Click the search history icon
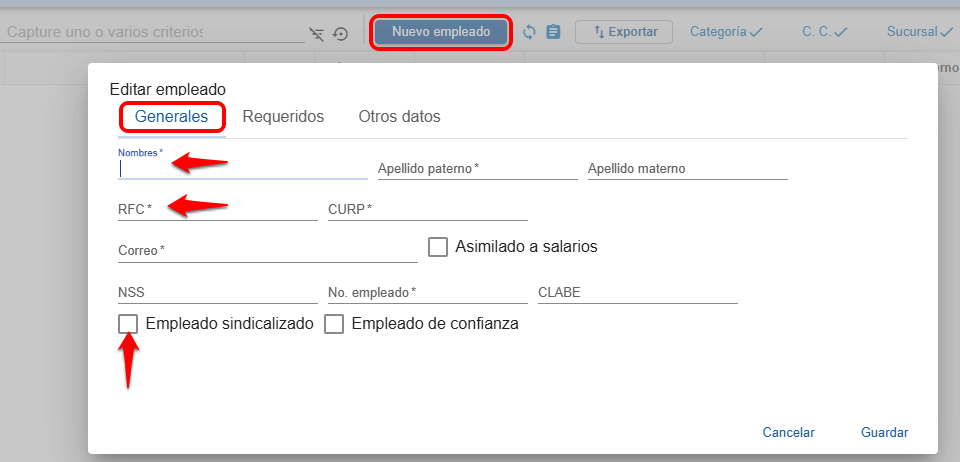Image resolution: width=960 pixels, height=462 pixels. [x=340, y=33]
